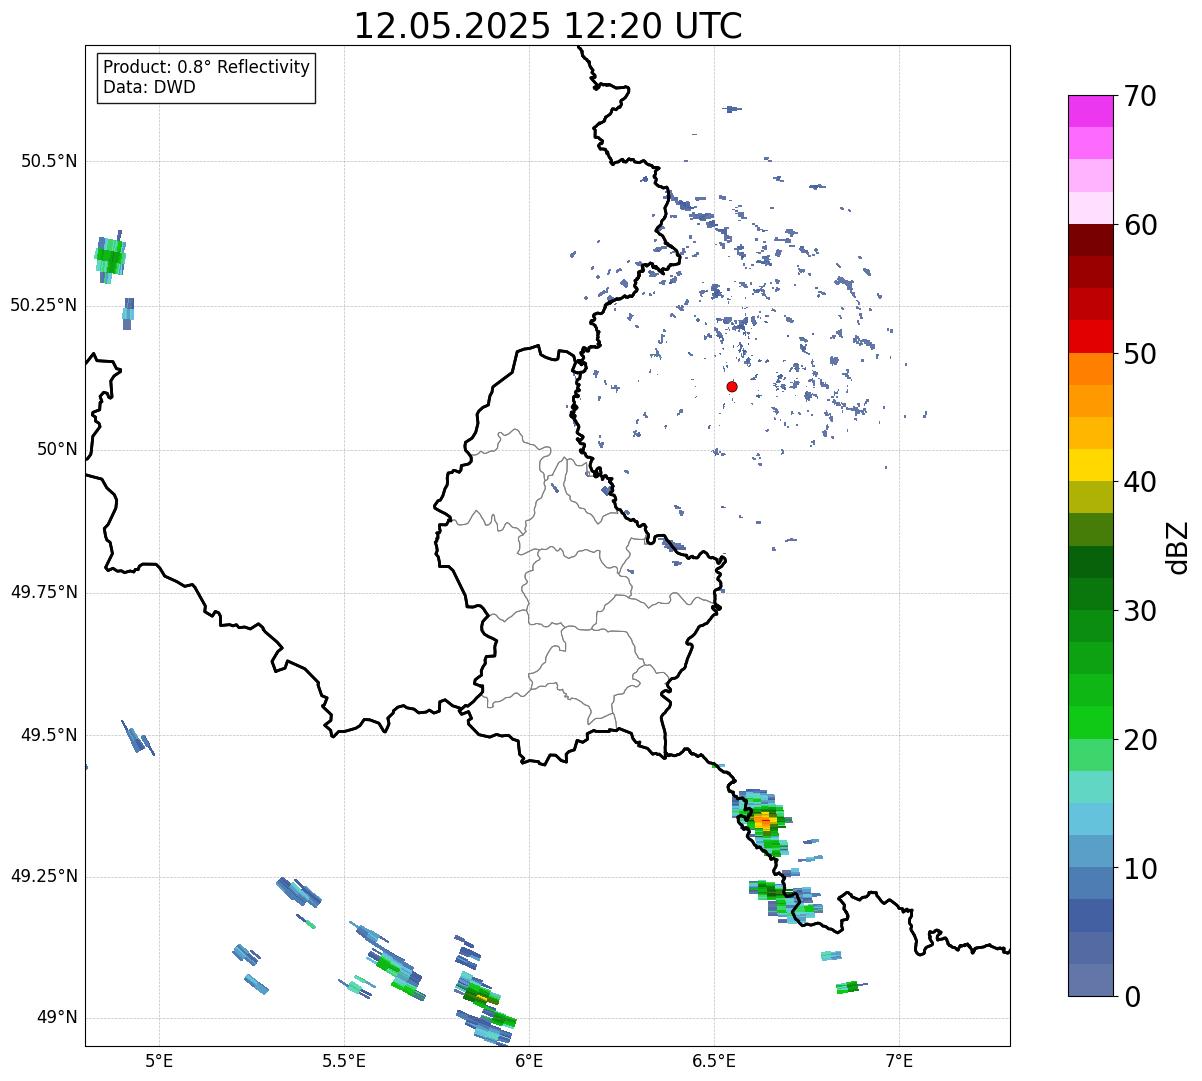This screenshot has width=1202, height=1081.
Task: Click the 6°E longitude label
Action: coord(529,1061)
